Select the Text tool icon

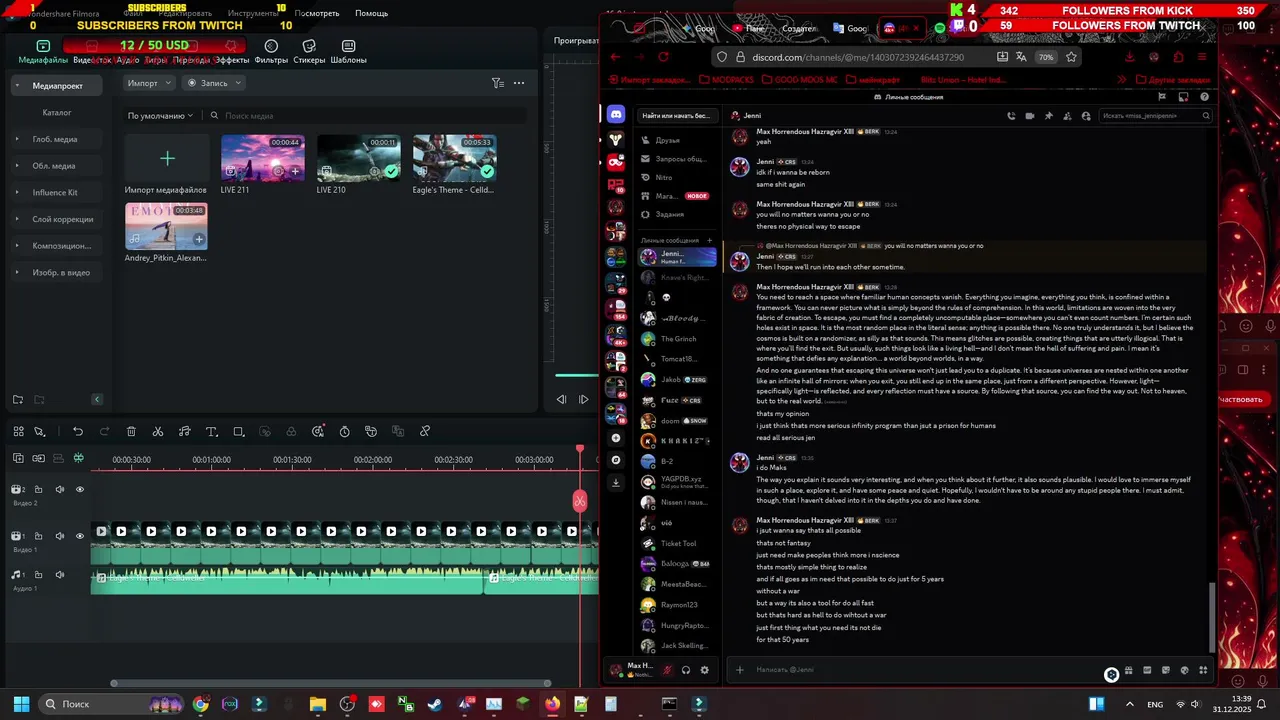pos(211,432)
